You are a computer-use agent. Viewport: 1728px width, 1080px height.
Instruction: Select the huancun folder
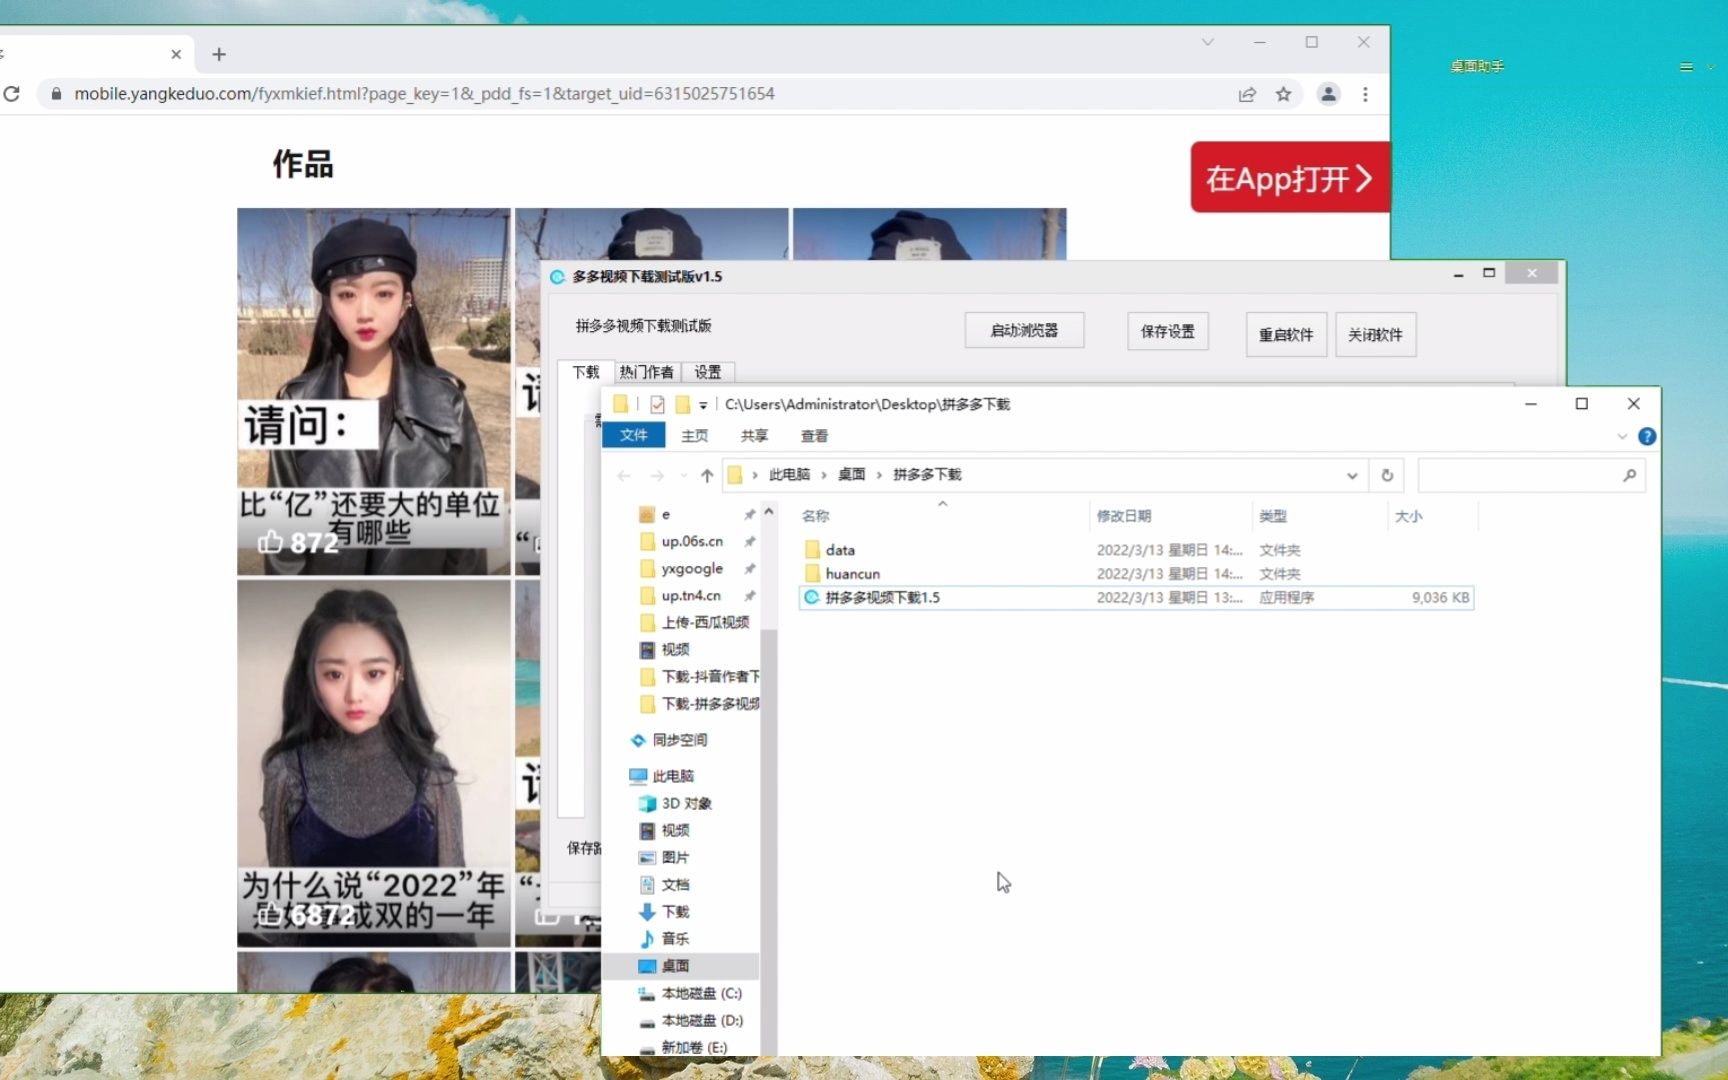pyautogui.click(x=1136, y=574)
